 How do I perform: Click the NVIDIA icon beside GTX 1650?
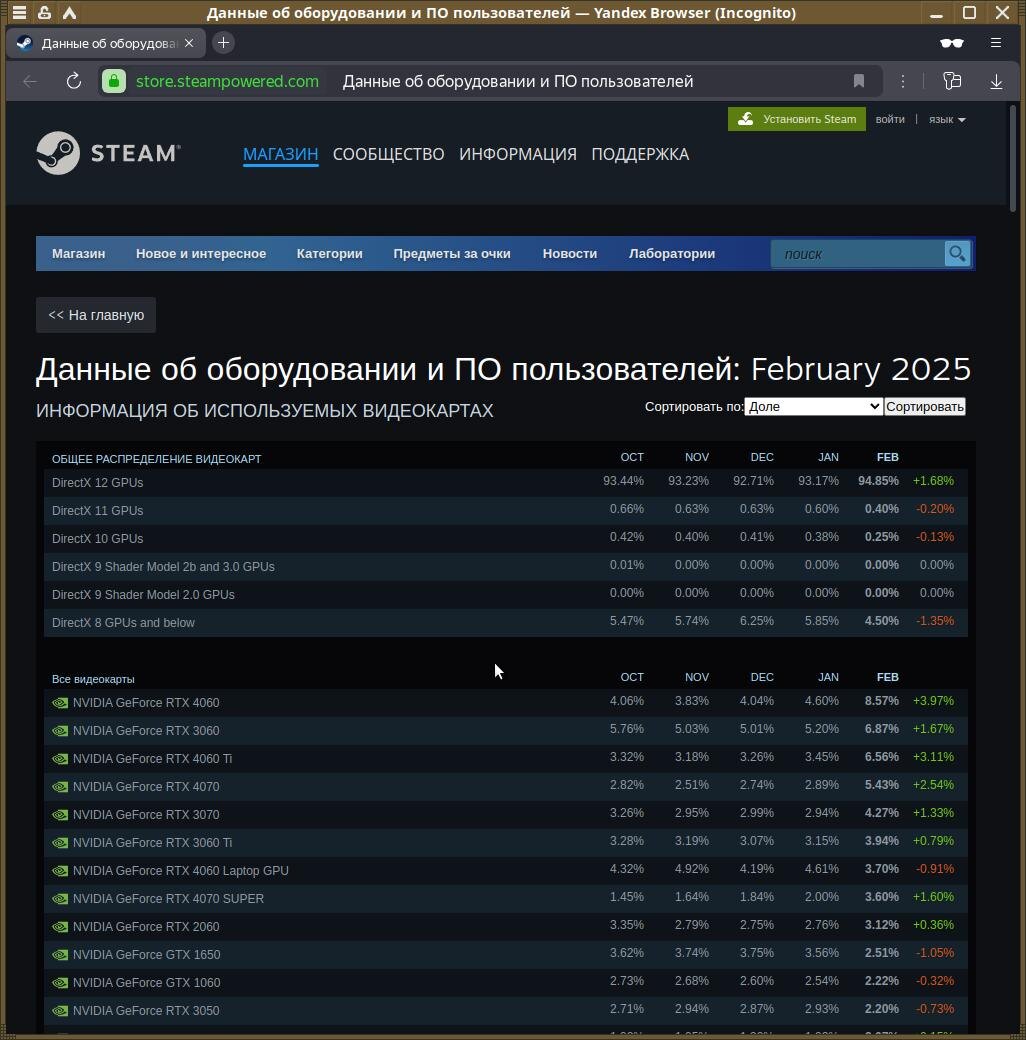60,955
